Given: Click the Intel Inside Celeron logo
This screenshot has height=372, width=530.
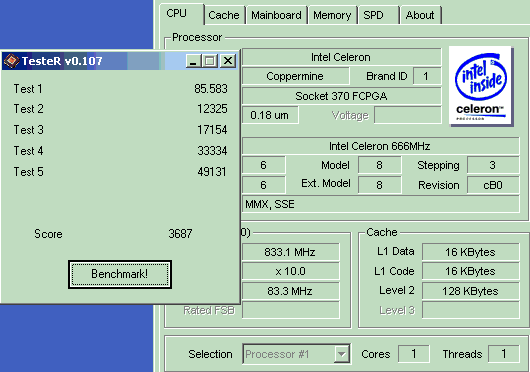Looking at the screenshot, I should (x=481, y=86).
